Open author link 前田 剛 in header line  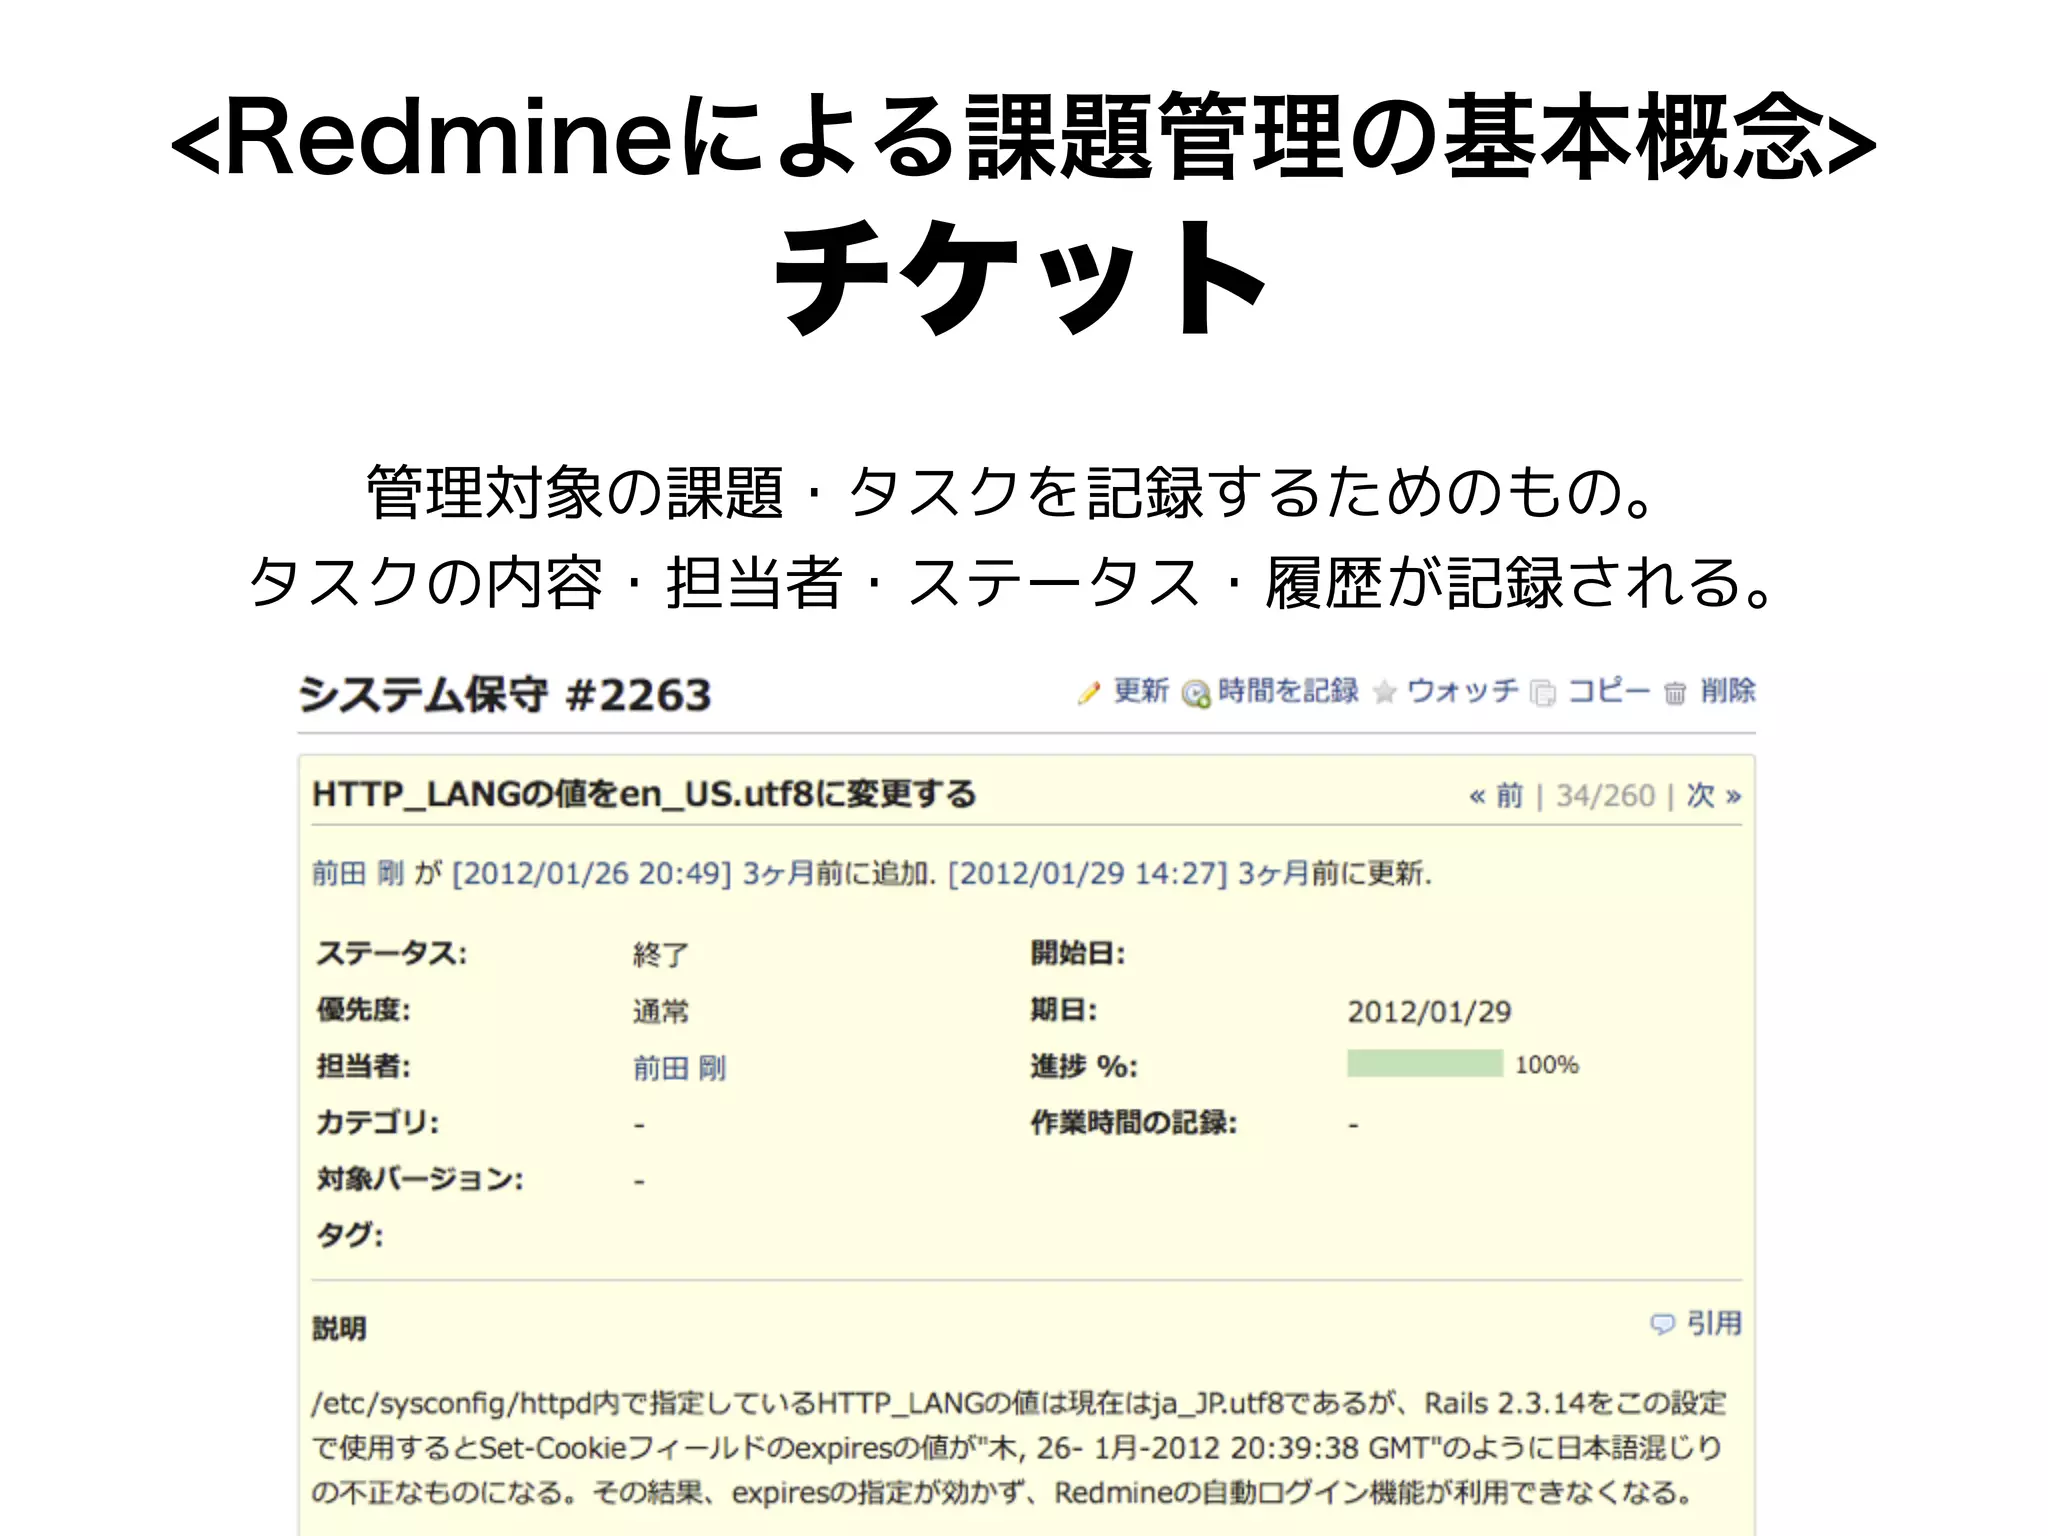point(358,873)
